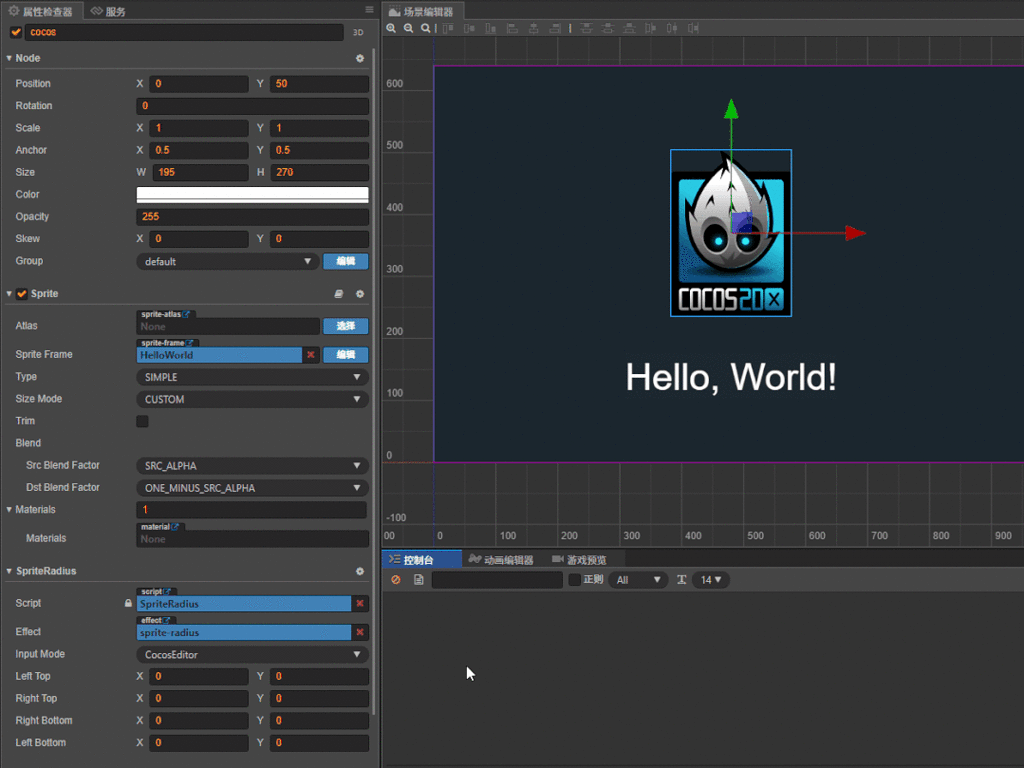Open the Sprite component settings gear
This screenshot has width=1024, height=768.
tap(359, 293)
